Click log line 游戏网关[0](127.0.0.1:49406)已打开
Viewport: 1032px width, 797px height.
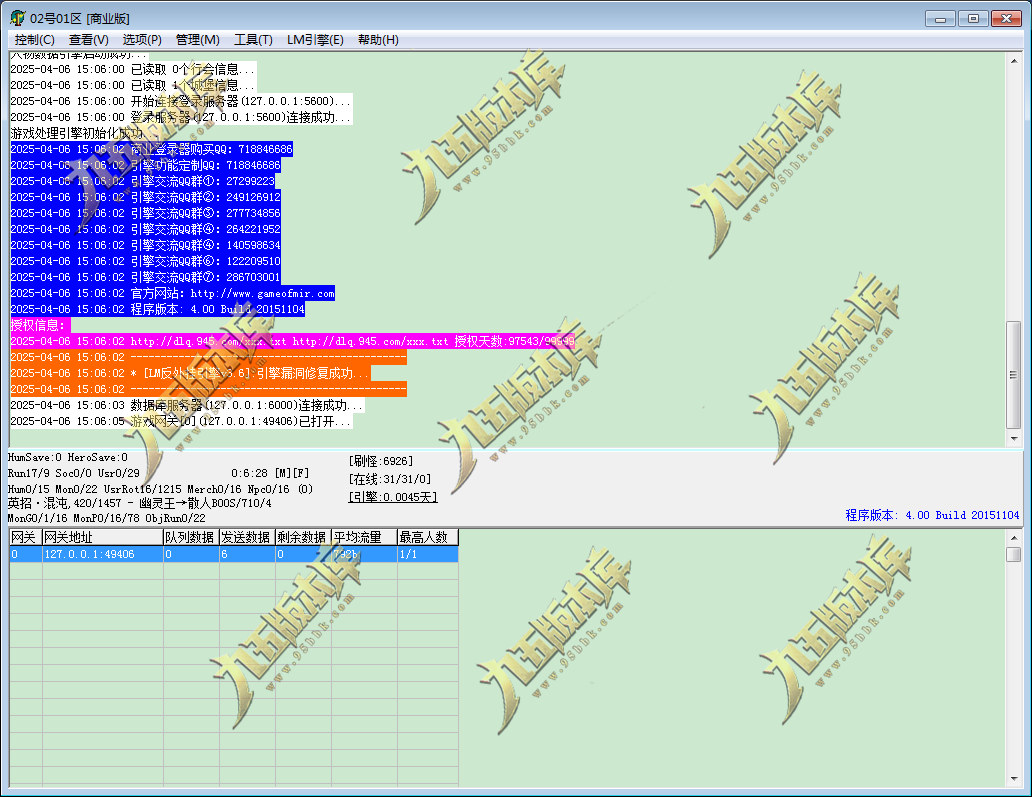click(182, 421)
